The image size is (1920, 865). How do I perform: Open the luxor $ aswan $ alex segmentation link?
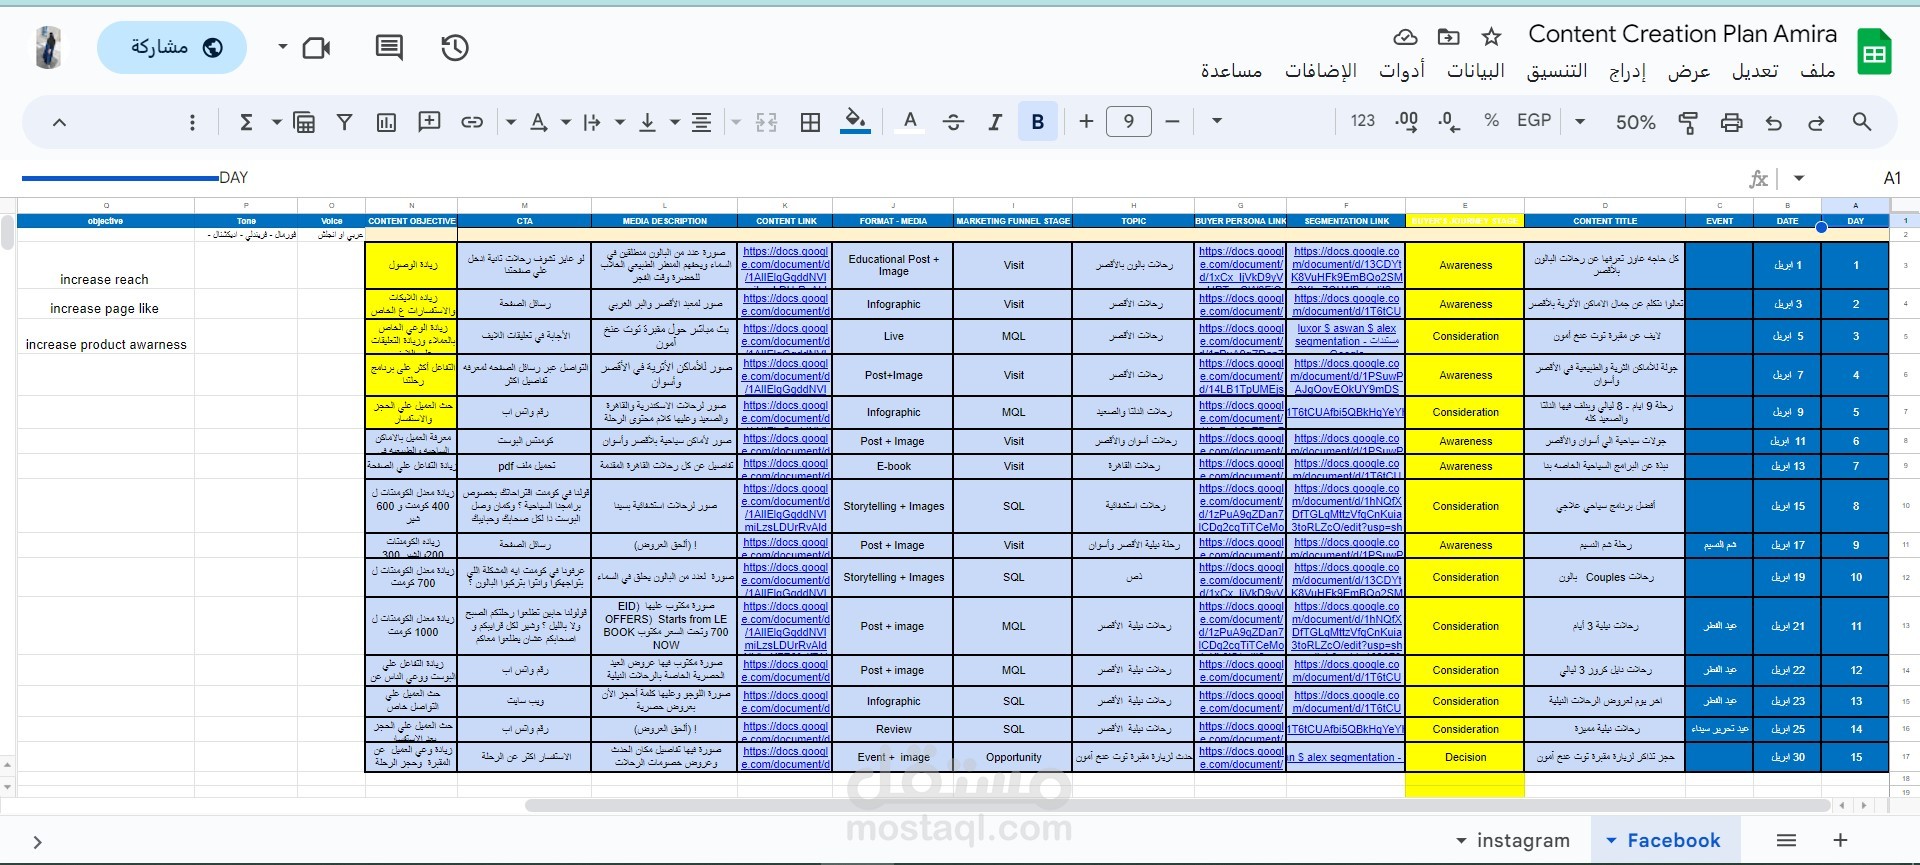1346,335
